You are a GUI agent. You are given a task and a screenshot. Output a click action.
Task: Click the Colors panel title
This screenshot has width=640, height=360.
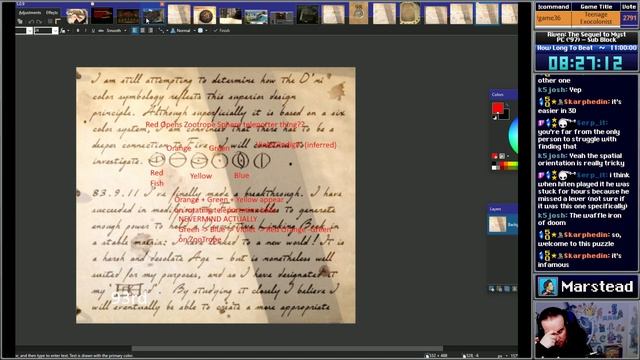tap(498, 94)
